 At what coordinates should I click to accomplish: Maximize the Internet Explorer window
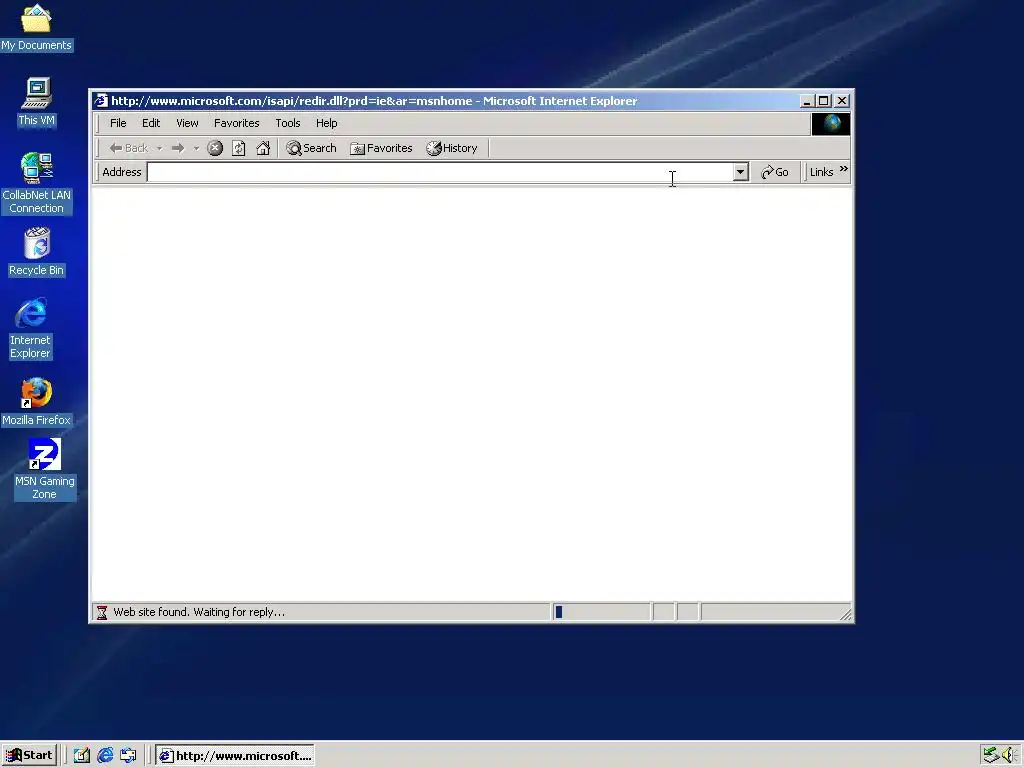[x=824, y=101]
